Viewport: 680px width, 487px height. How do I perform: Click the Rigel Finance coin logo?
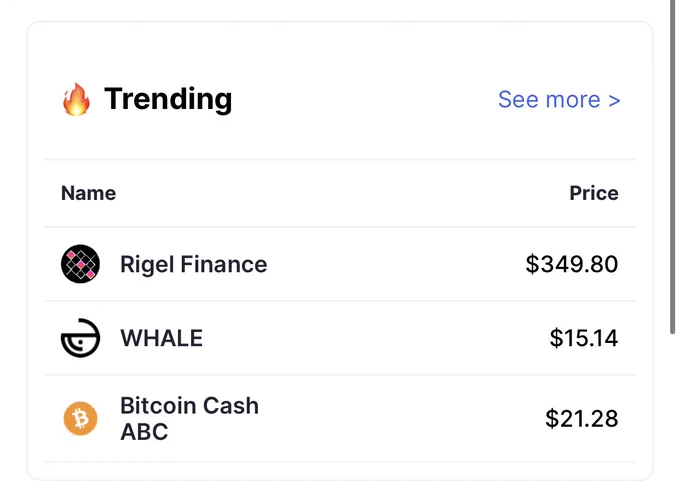click(80, 264)
